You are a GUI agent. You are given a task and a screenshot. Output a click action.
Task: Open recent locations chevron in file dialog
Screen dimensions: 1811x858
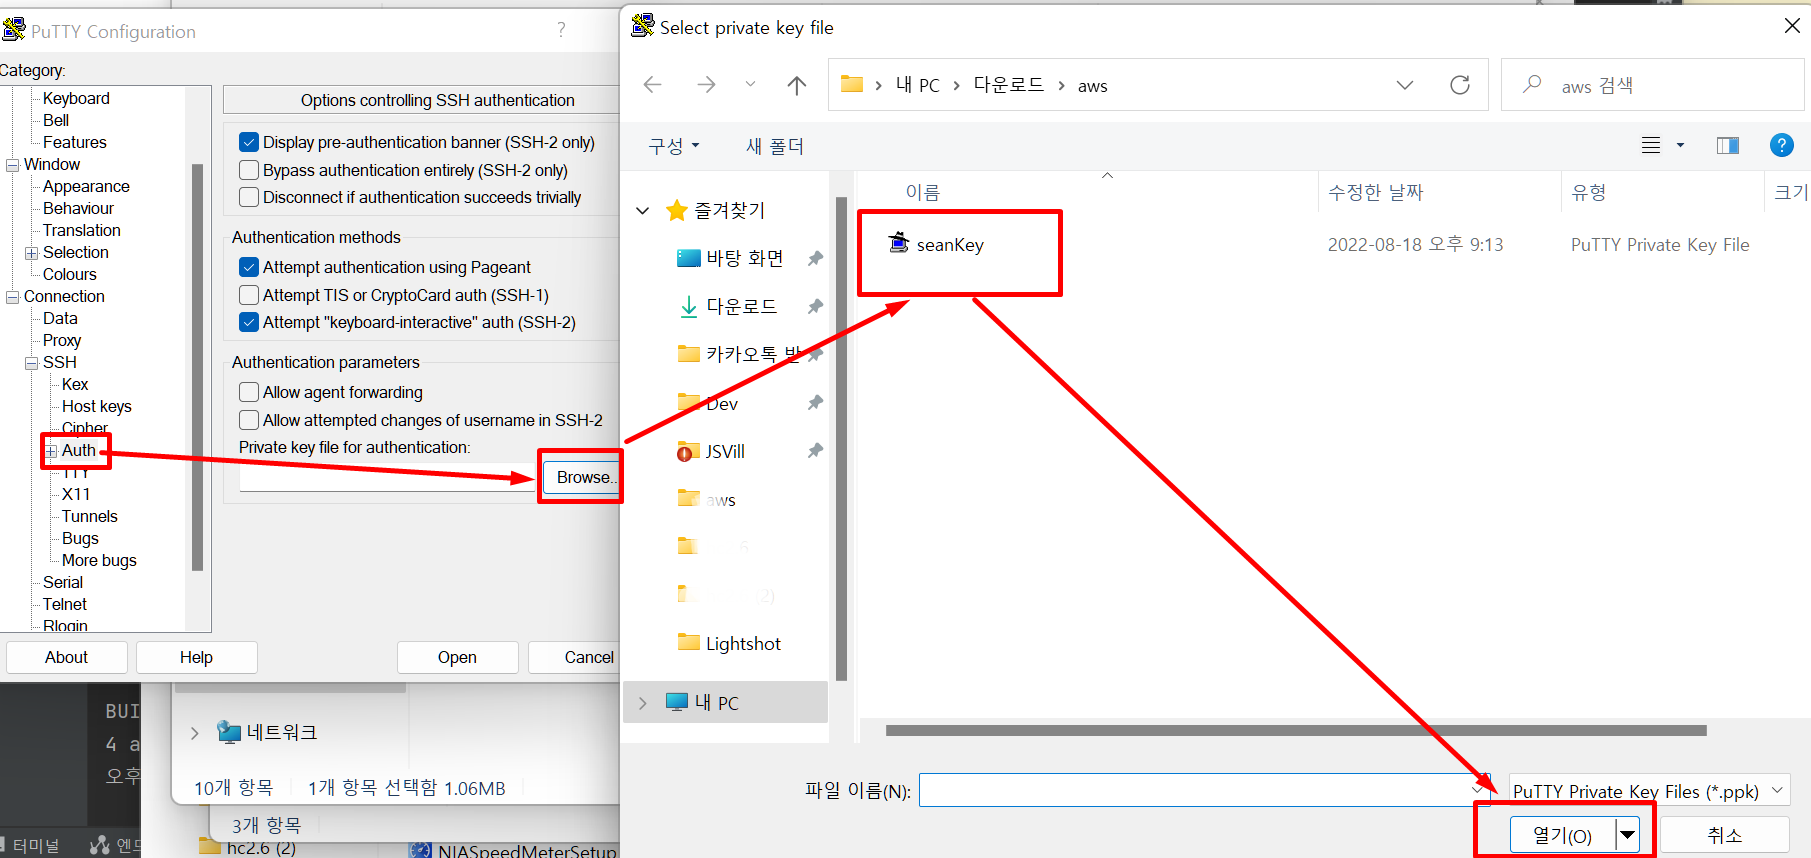[750, 85]
